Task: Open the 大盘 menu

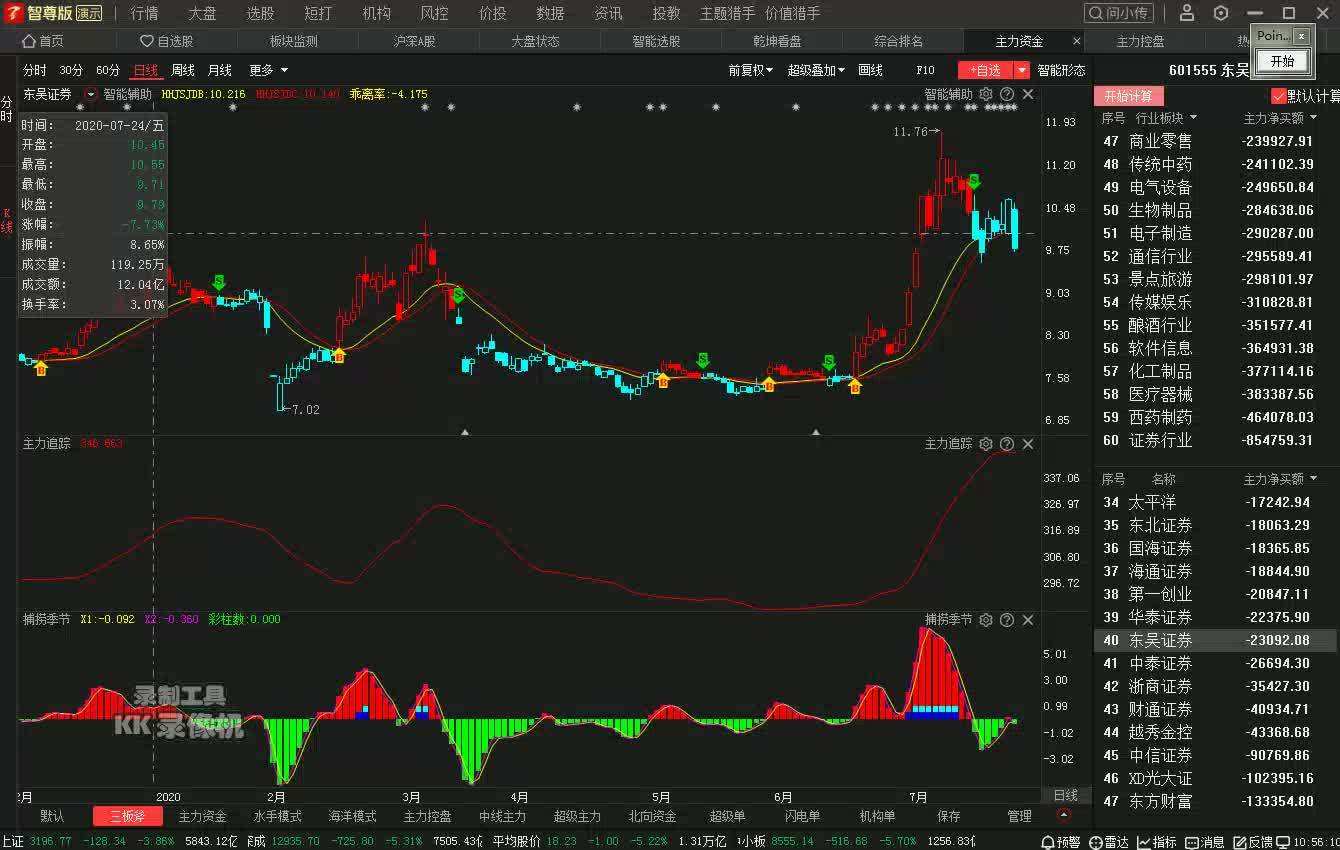Action: tap(202, 13)
